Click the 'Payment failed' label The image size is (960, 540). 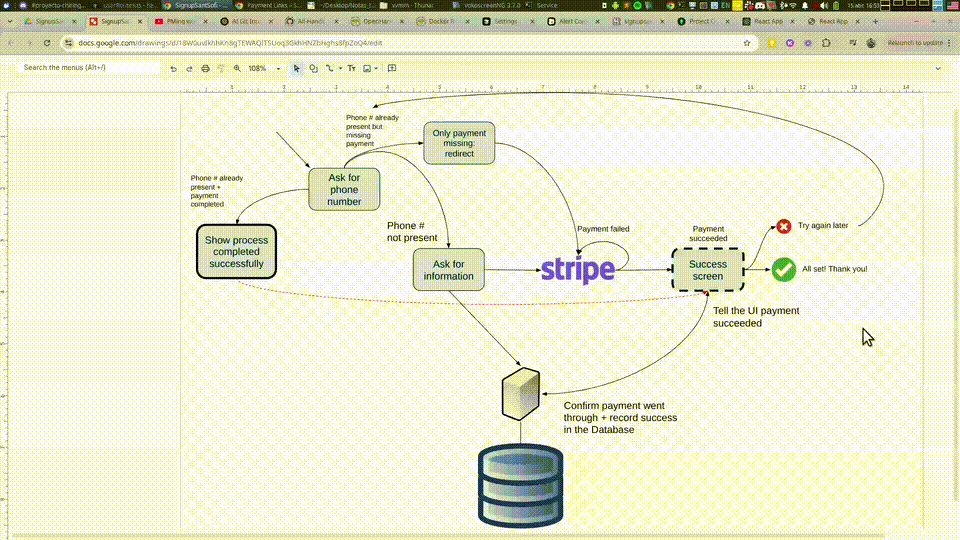[603, 229]
